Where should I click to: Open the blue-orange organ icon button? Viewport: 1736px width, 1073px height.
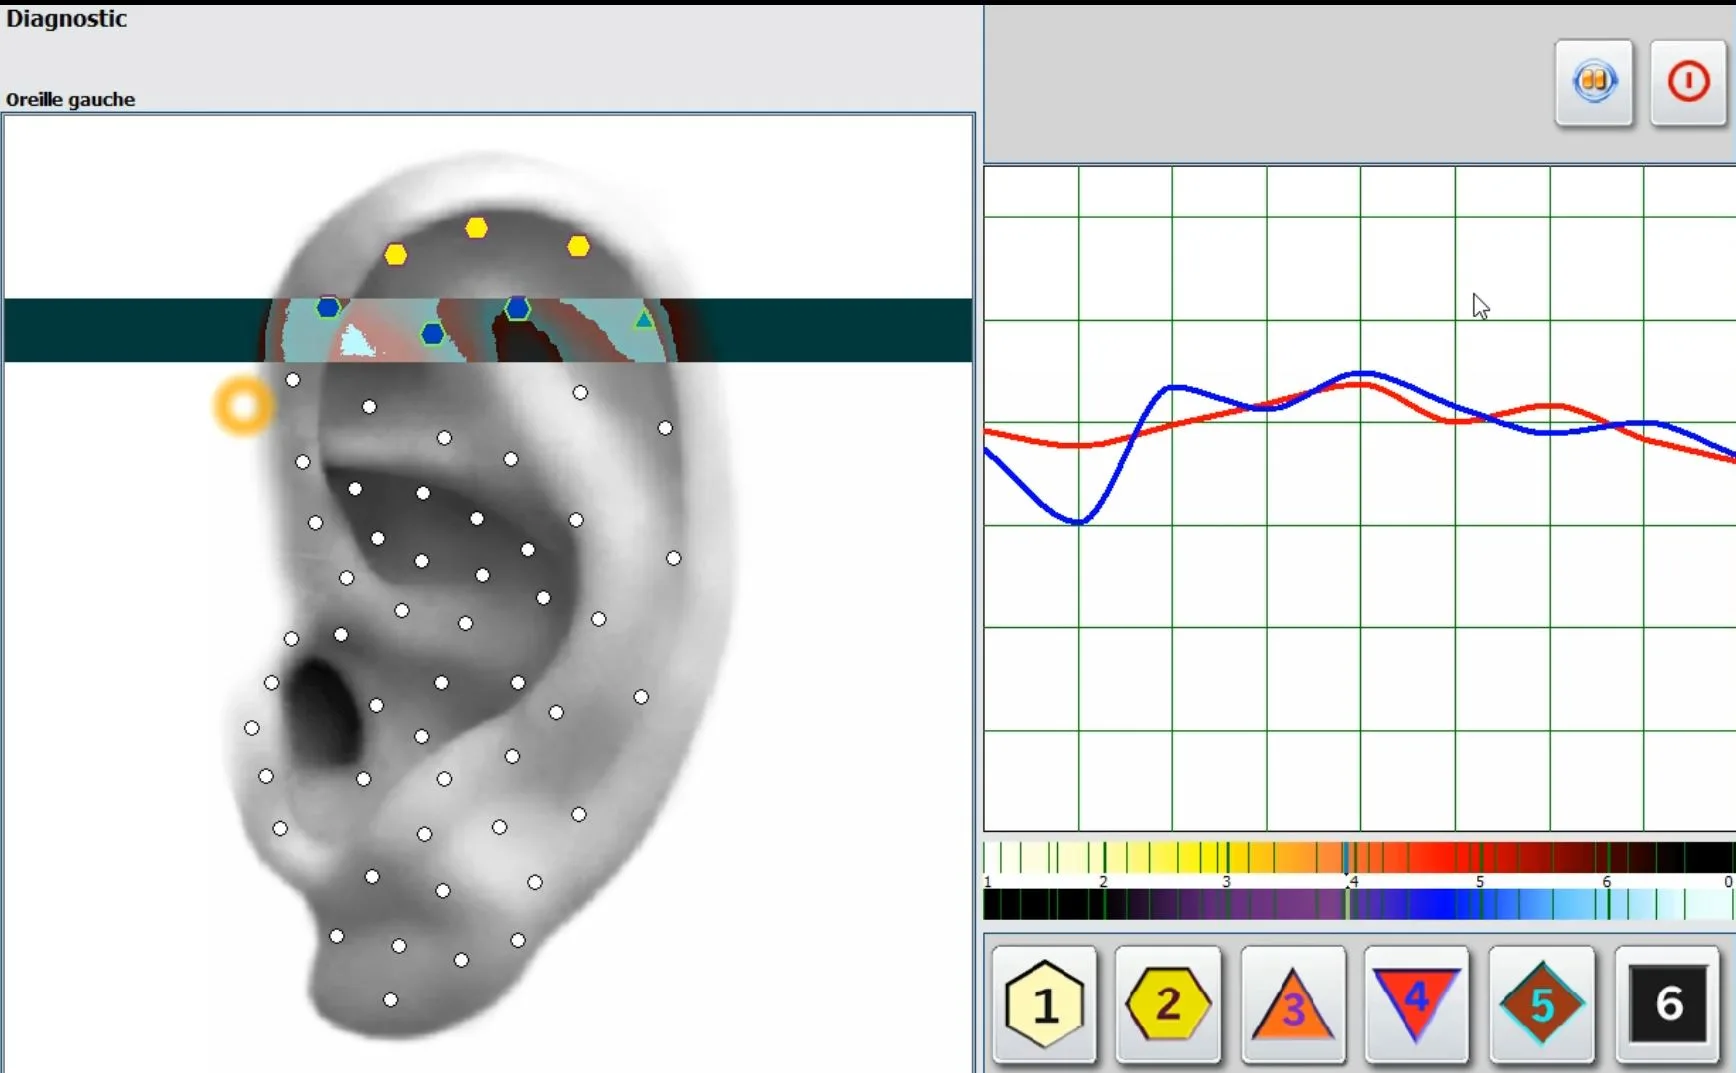[x=1594, y=82]
